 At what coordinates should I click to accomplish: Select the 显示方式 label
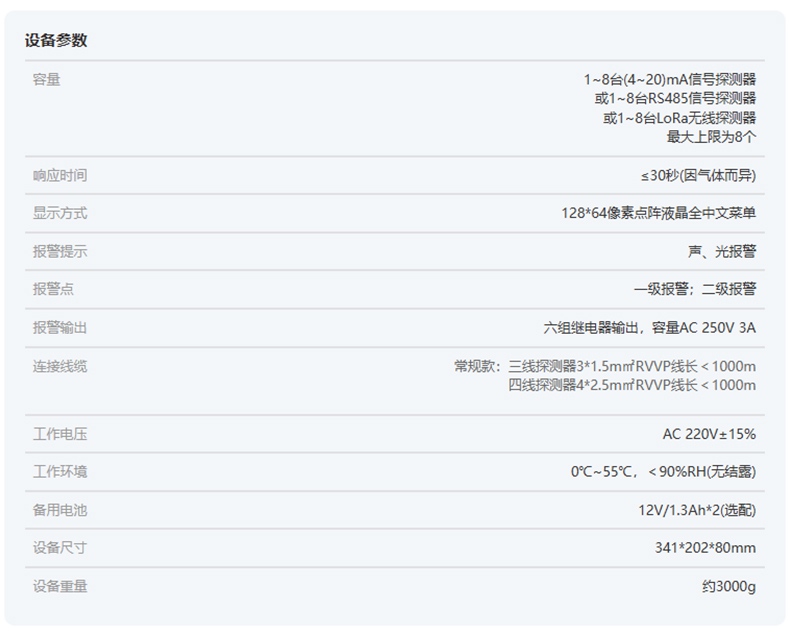tap(60, 213)
